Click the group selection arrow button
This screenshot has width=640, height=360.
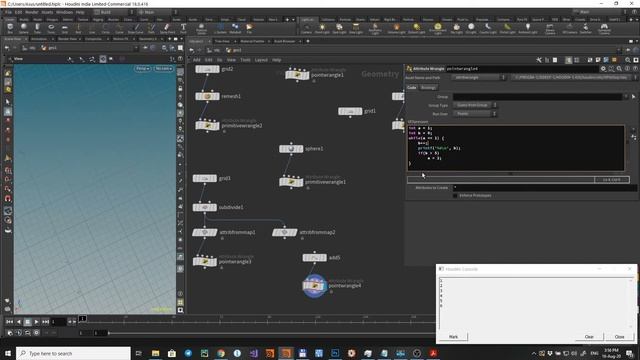click(633, 97)
